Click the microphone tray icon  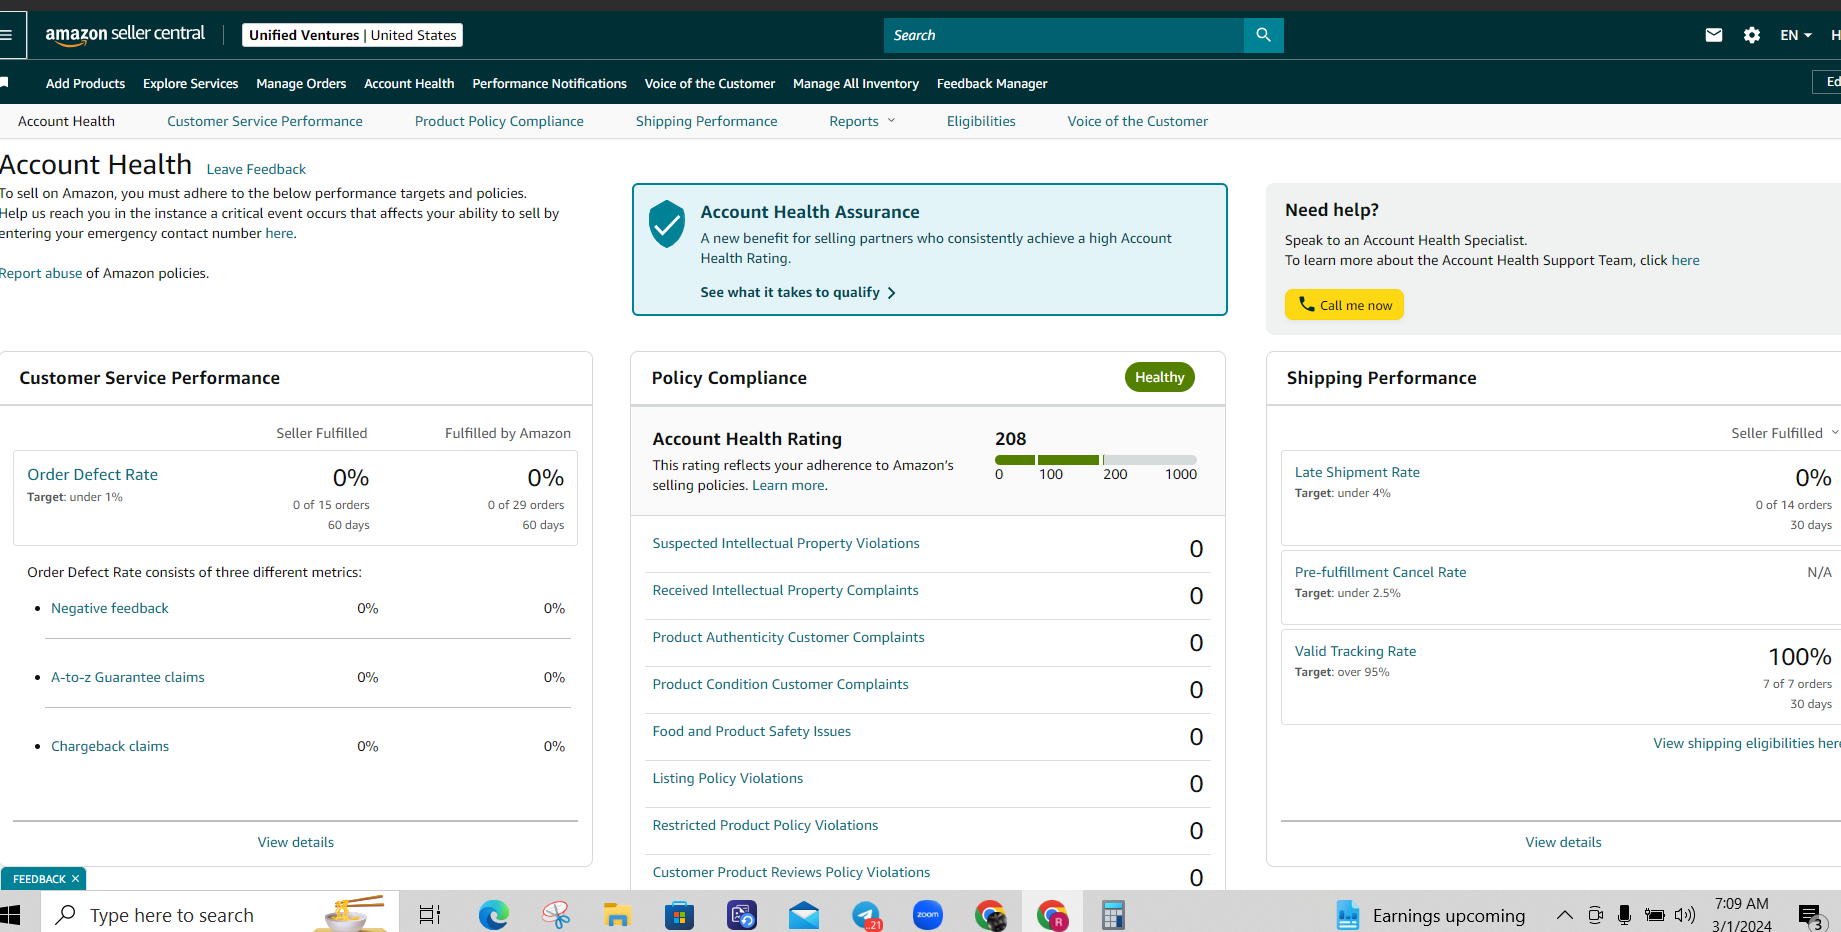[x=1624, y=915]
